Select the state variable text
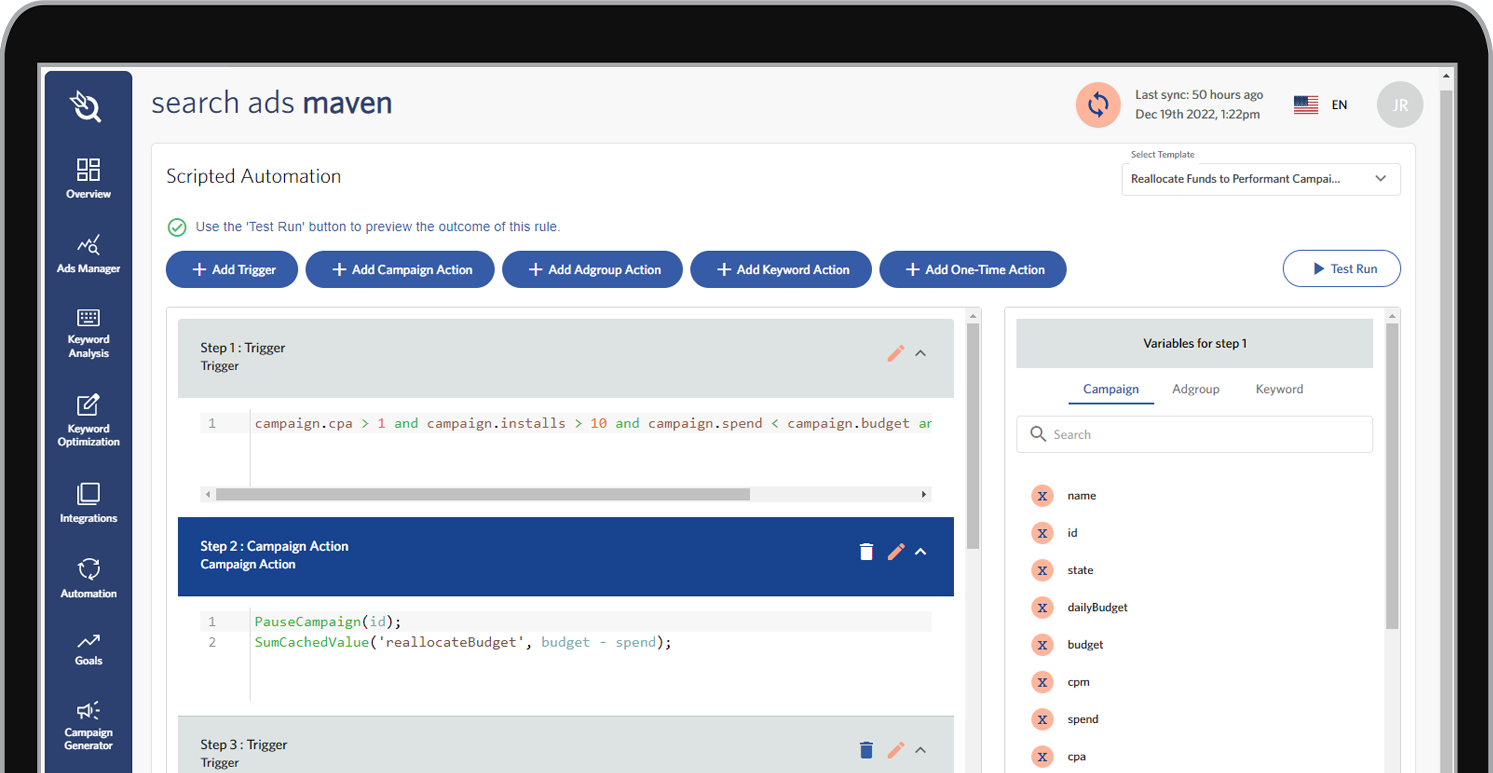Screen dimensions: 1493x773 click(x=1080, y=570)
